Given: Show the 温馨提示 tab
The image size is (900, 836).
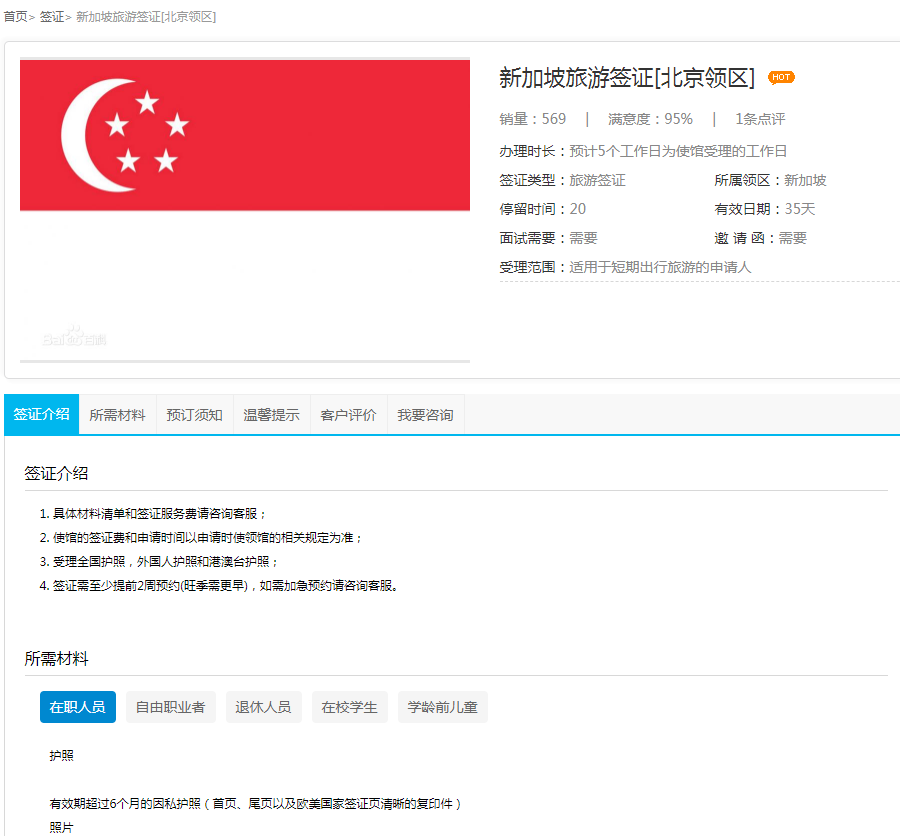Looking at the screenshot, I should coord(271,415).
